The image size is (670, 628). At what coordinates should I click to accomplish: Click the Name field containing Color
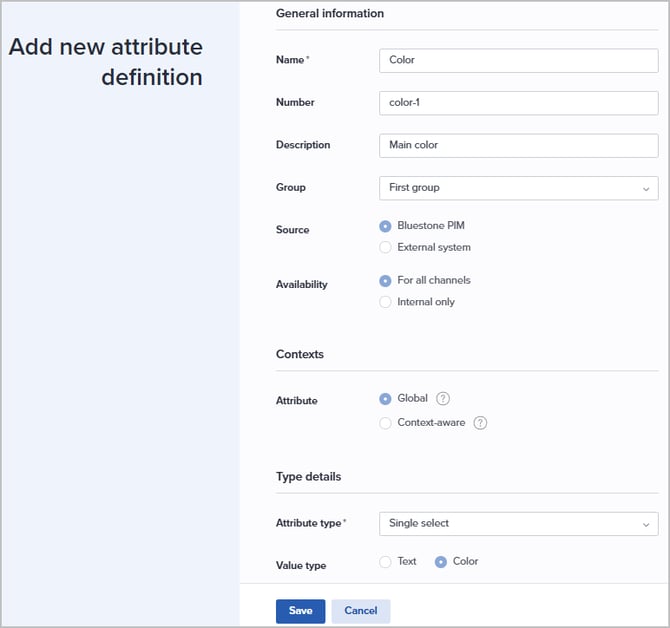coord(518,60)
